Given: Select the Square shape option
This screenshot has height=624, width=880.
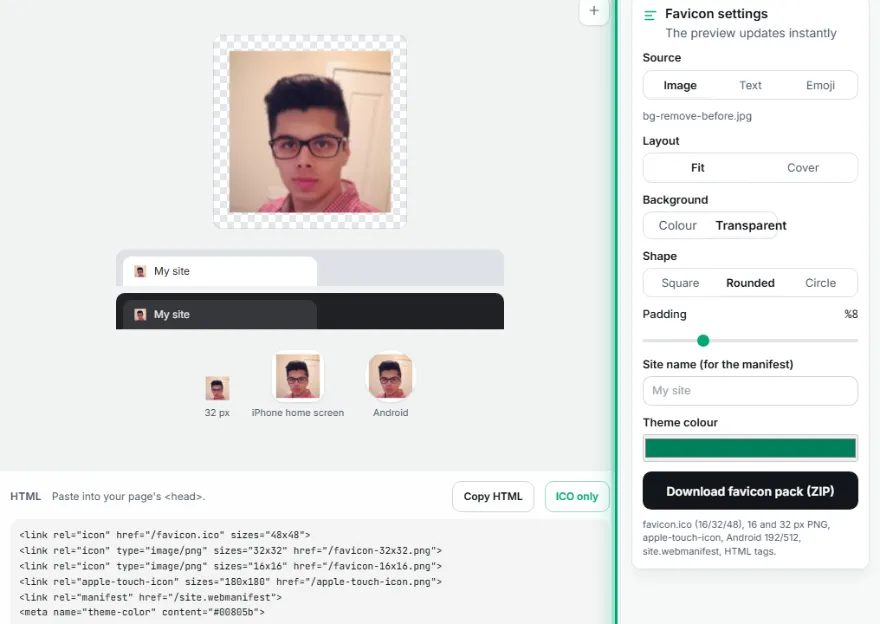Looking at the screenshot, I should coord(680,283).
